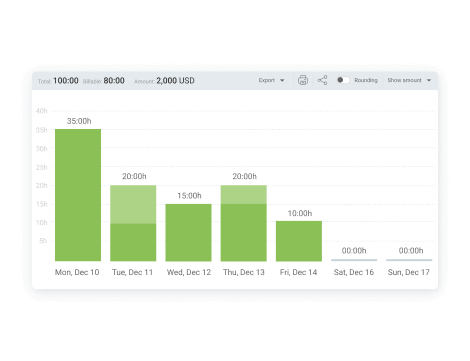The width and height of the screenshot is (470, 361).
Task: Click the dark billable part of Thu, Dec 13 bar
Action: [244, 233]
